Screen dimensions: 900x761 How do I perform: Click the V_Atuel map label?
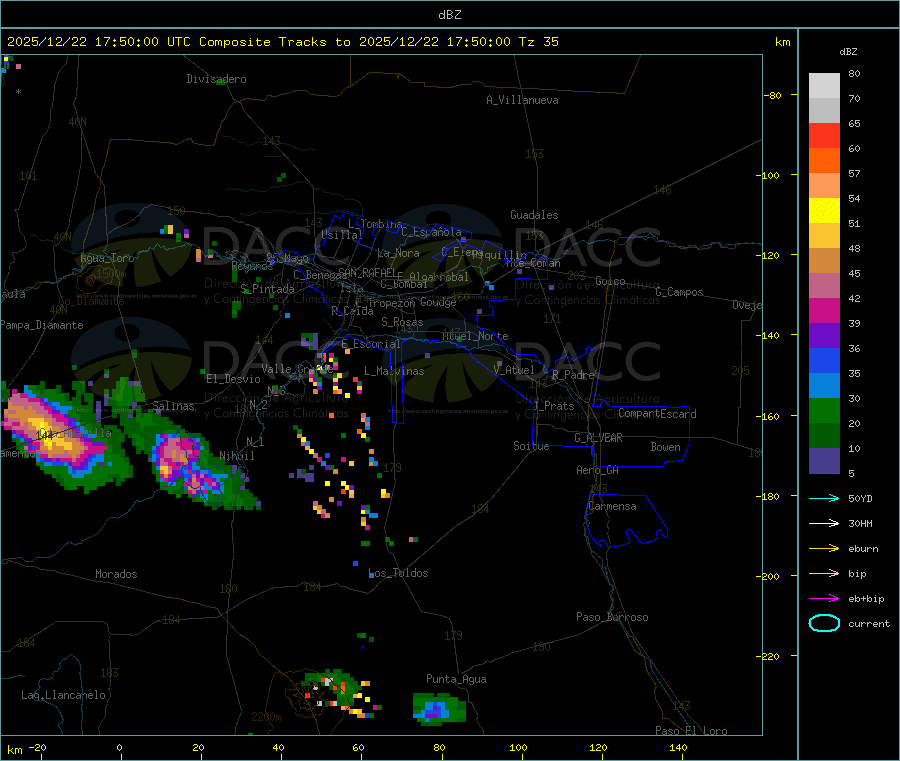(x=514, y=370)
